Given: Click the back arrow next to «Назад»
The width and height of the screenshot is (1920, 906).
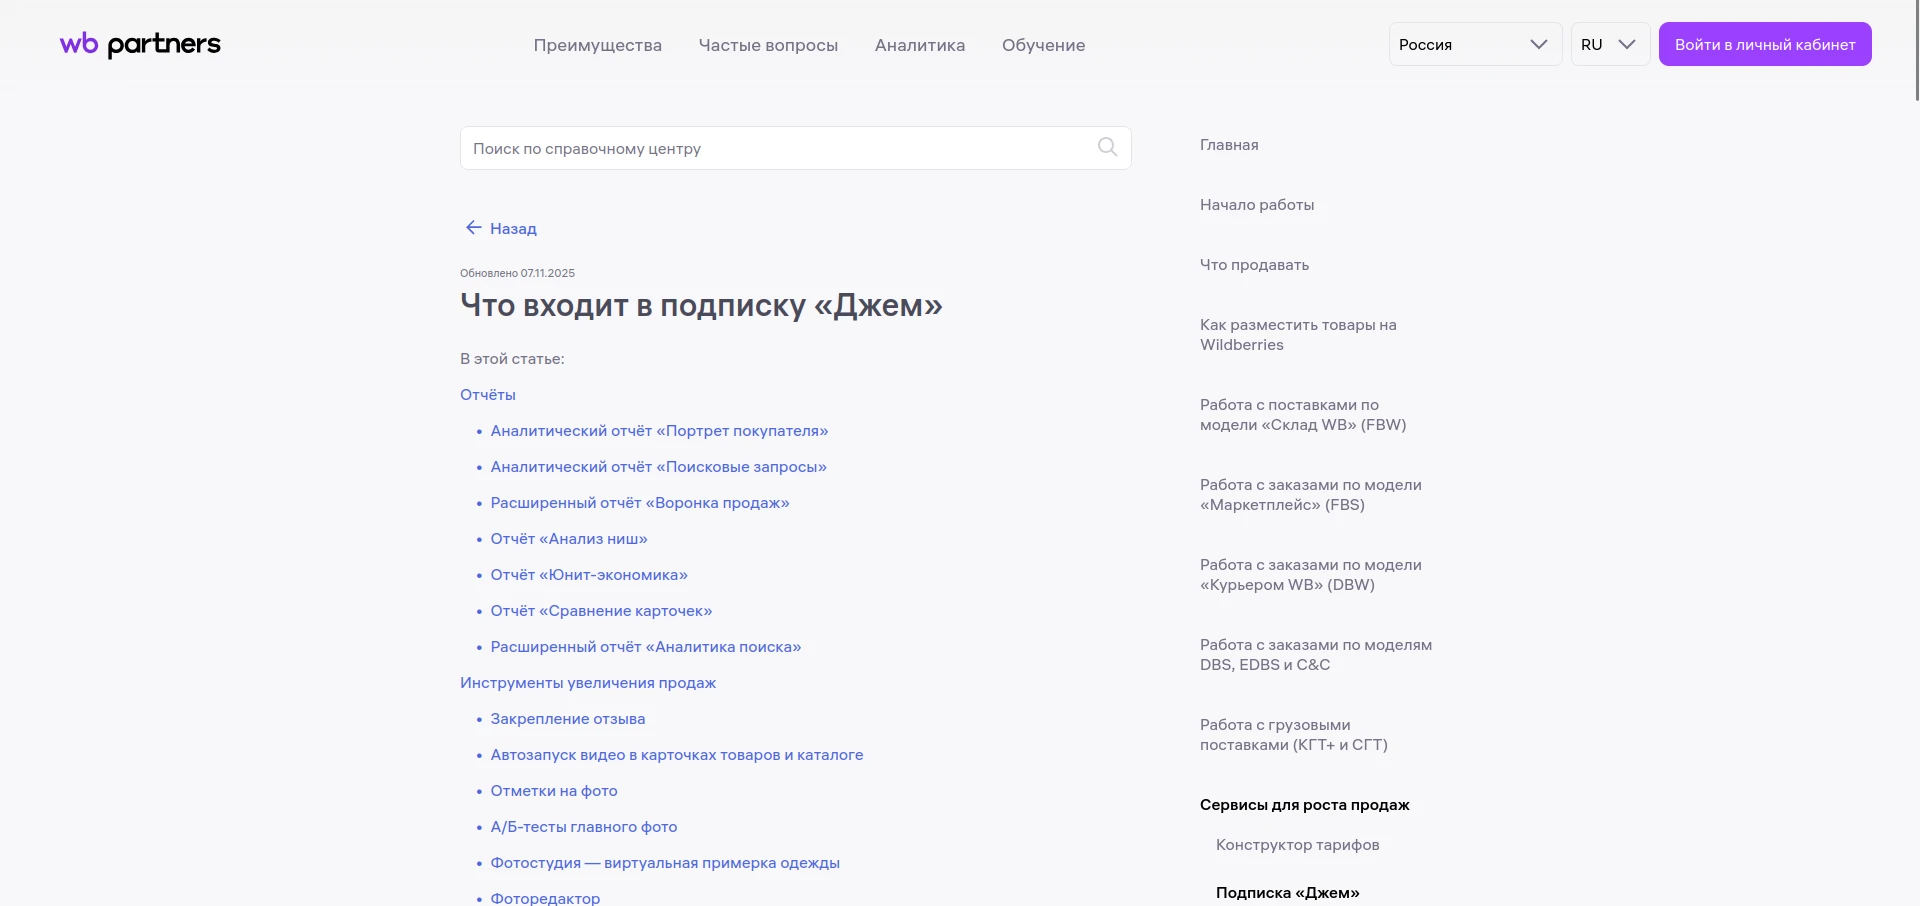Looking at the screenshot, I should [473, 228].
